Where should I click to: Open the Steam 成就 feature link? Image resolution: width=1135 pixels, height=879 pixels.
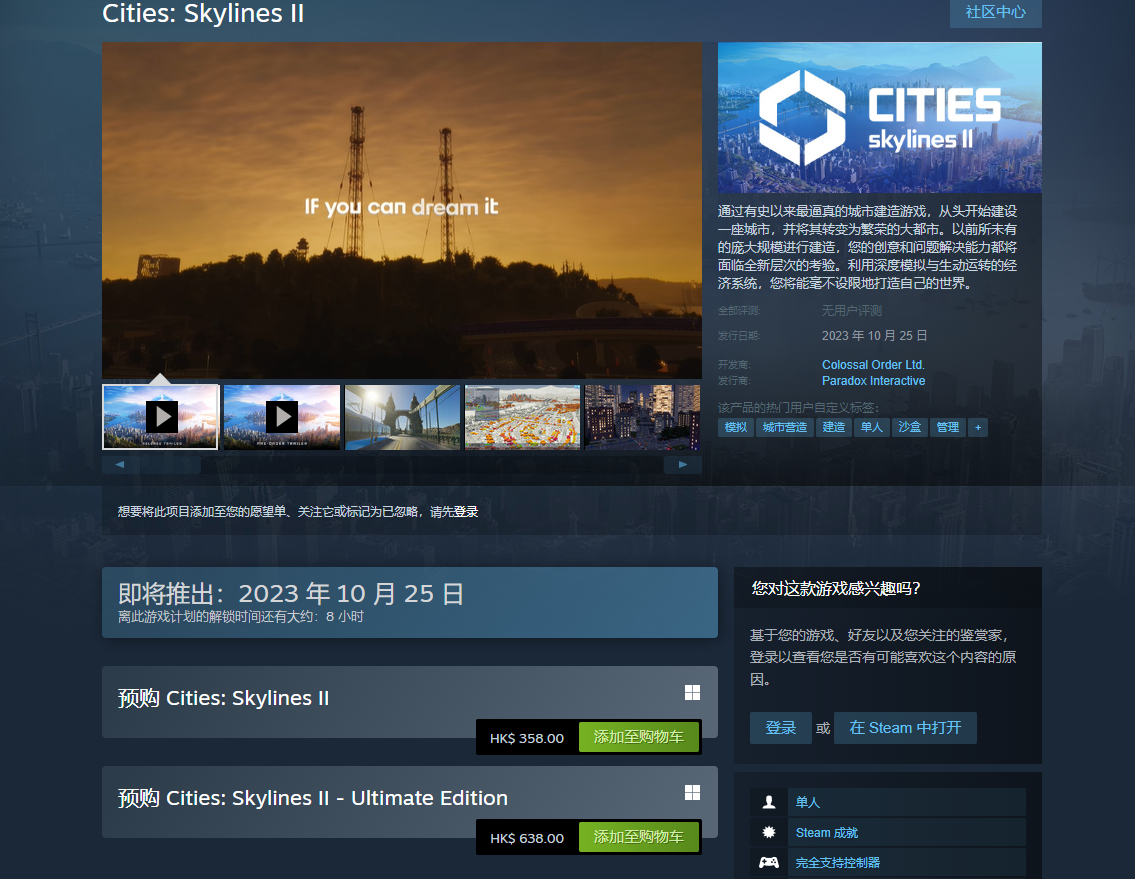(x=827, y=833)
